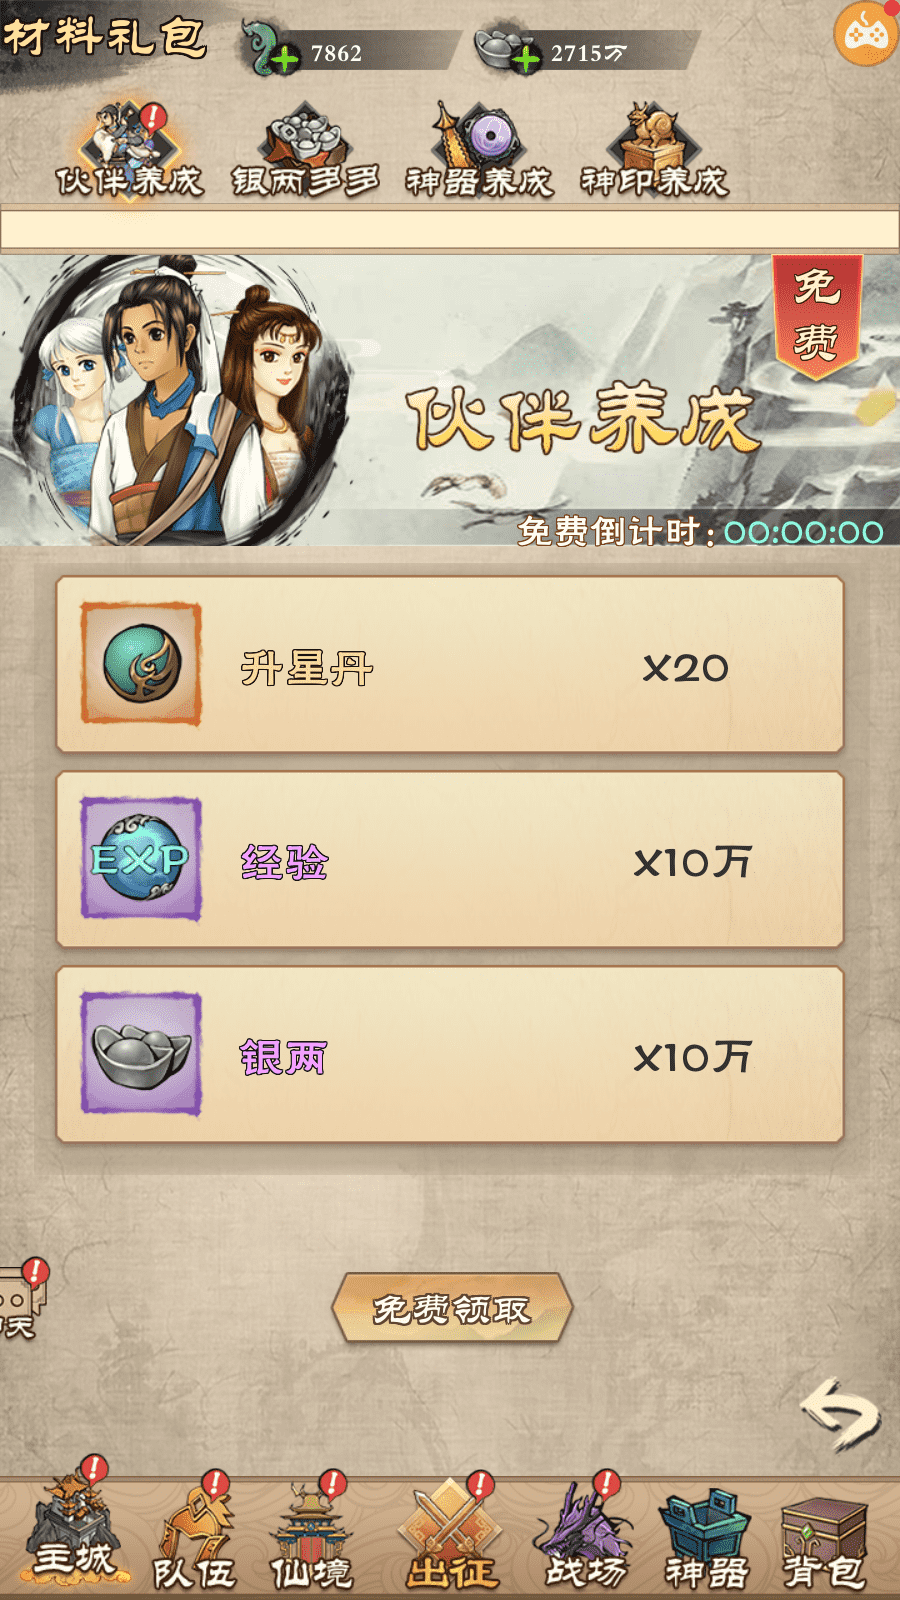
Task: Tap the orange gamepad icon
Action: (866, 33)
